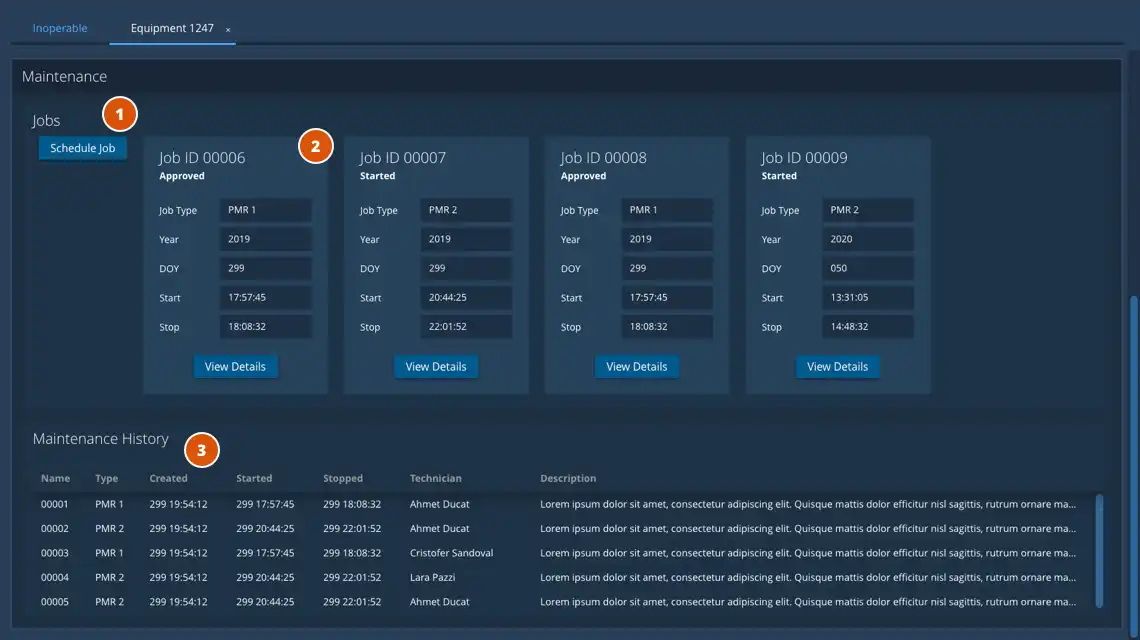This screenshot has height=640, width=1140.
Task: Click Year field in Job 00007
Action: click(466, 239)
